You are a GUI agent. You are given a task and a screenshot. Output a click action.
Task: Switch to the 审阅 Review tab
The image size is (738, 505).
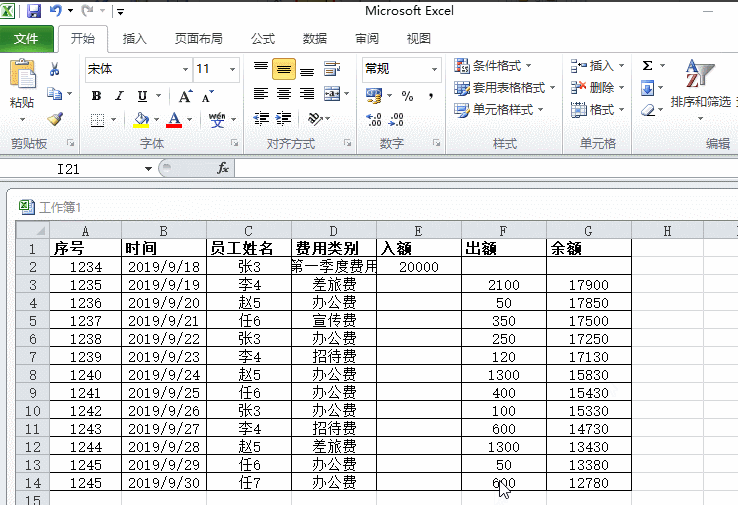pos(367,39)
